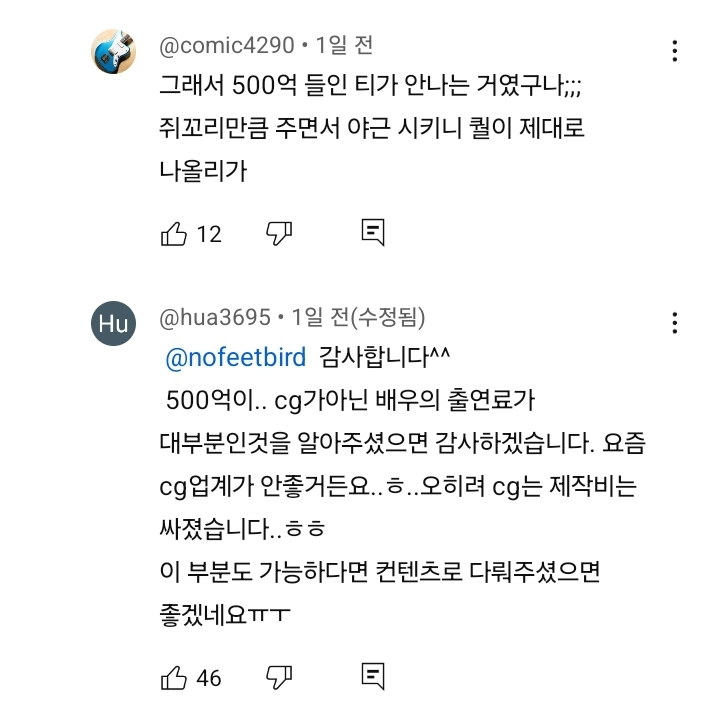Click the round "Hu" avatar icon
The image size is (720, 723).
click(114, 323)
